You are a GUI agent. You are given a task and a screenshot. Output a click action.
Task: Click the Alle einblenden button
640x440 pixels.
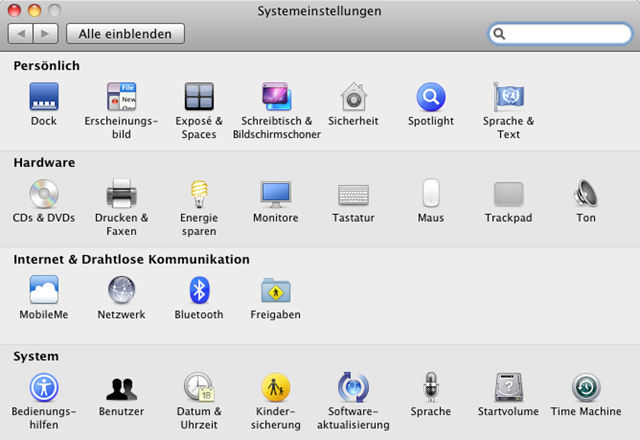(126, 34)
